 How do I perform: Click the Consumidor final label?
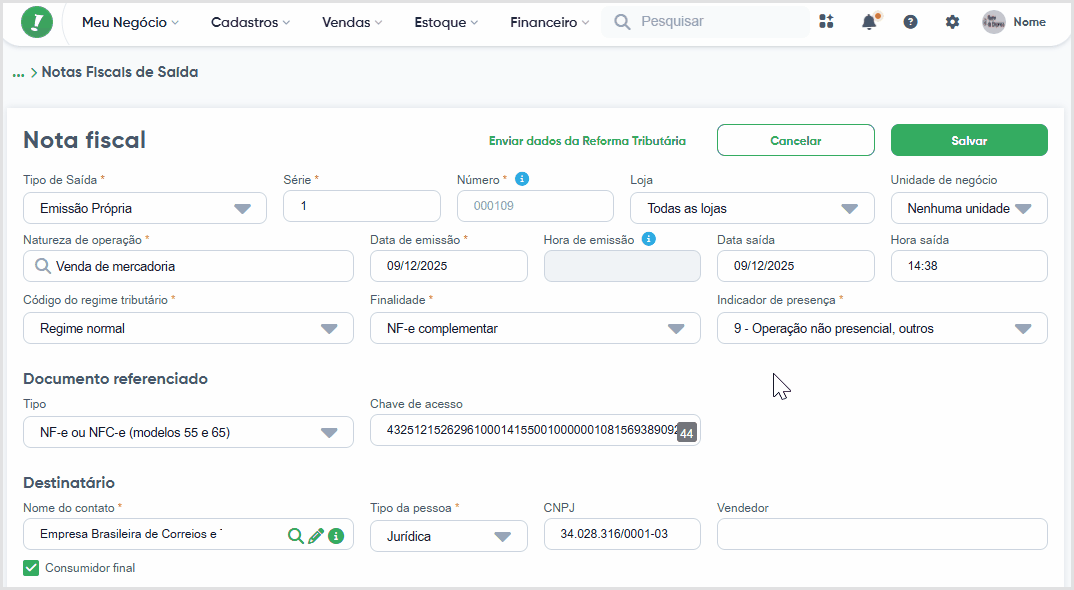[x=90, y=567]
